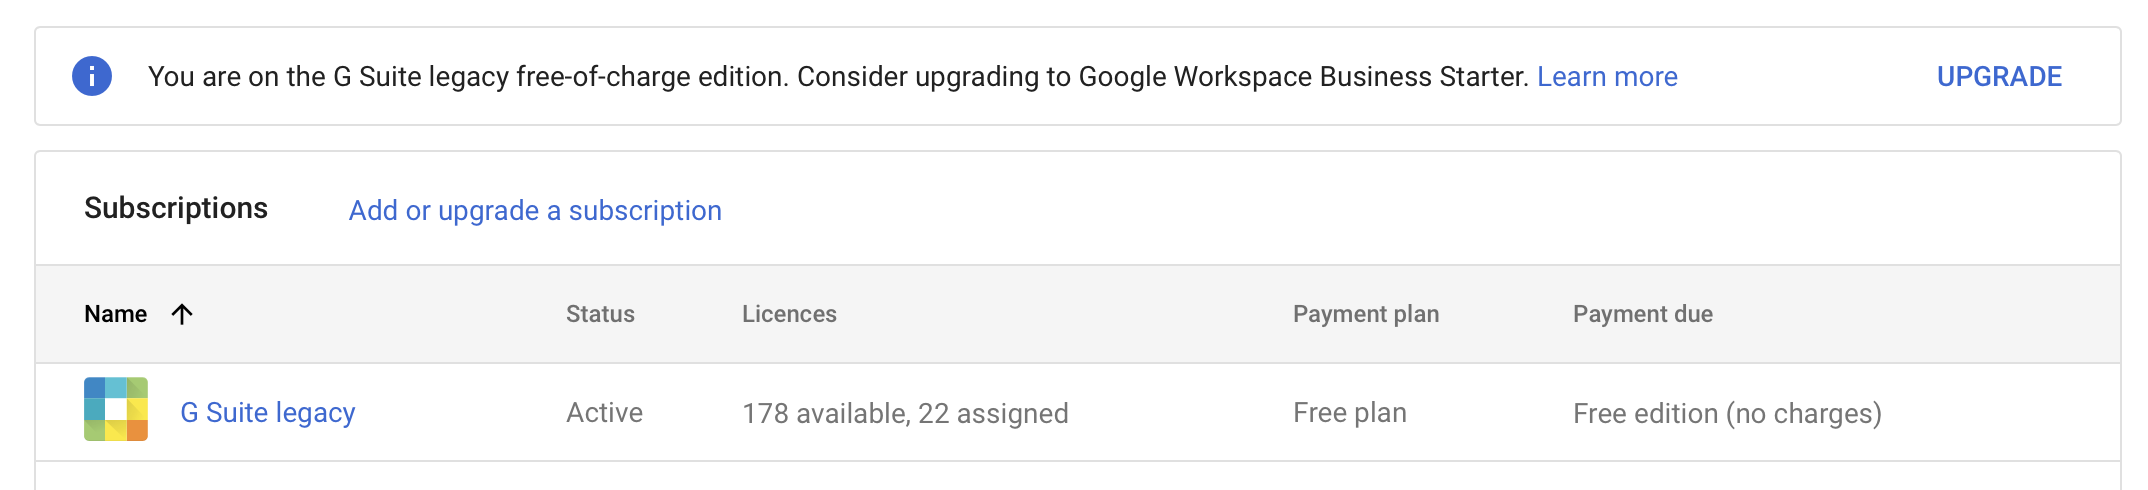Select the Payment plan column header
2148x490 pixels.
click(x=1365, y=314)
